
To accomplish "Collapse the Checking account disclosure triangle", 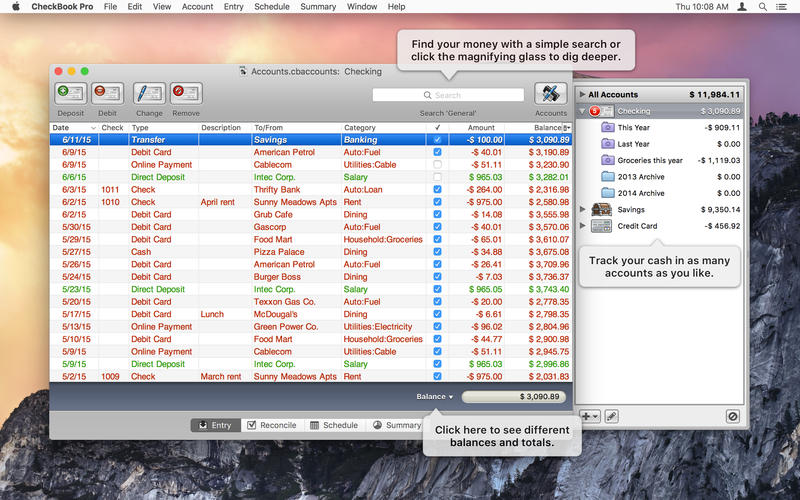I will point(583,111).
